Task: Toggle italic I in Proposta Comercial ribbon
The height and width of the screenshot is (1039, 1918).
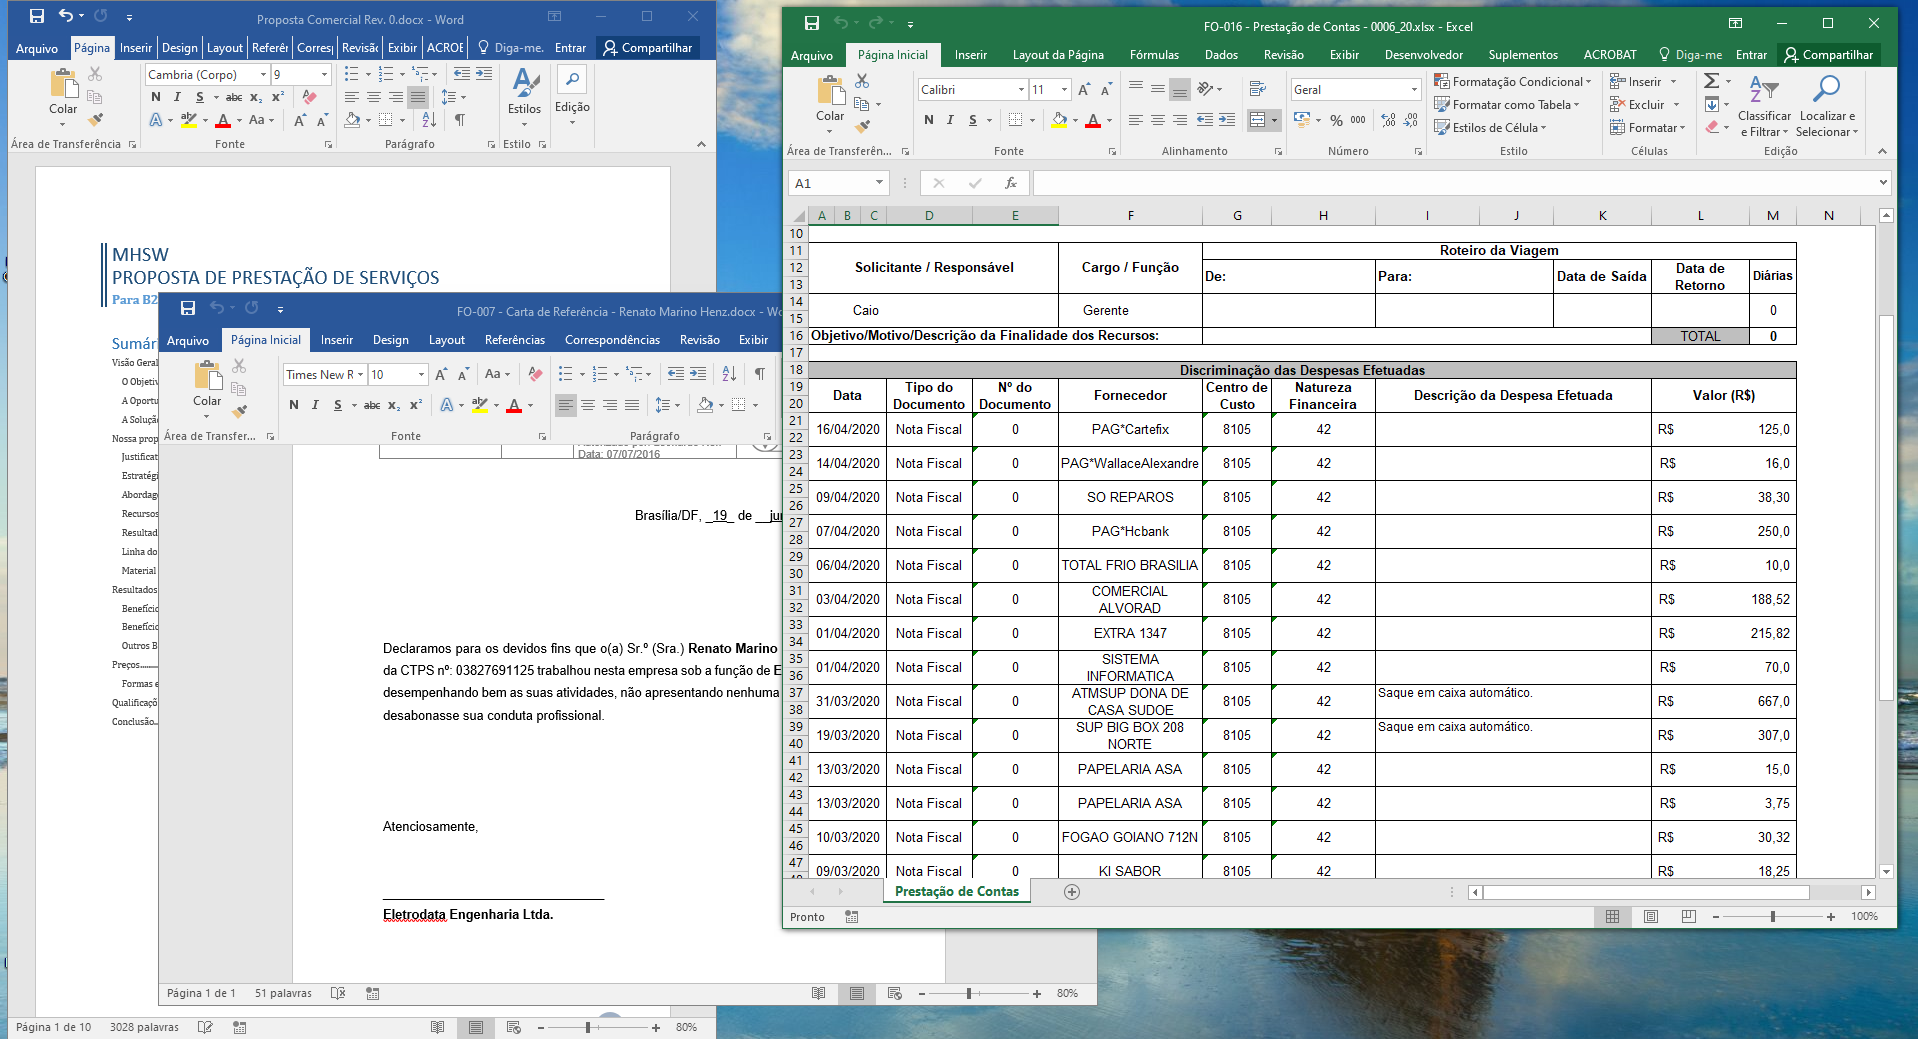Action: point(177,97)
